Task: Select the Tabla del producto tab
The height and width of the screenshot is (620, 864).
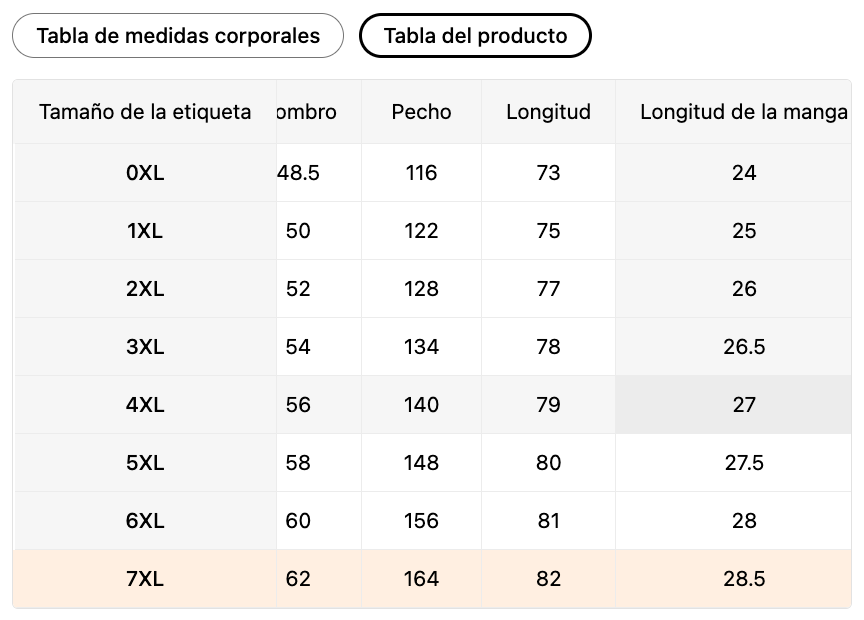Action: pos(475,36)
